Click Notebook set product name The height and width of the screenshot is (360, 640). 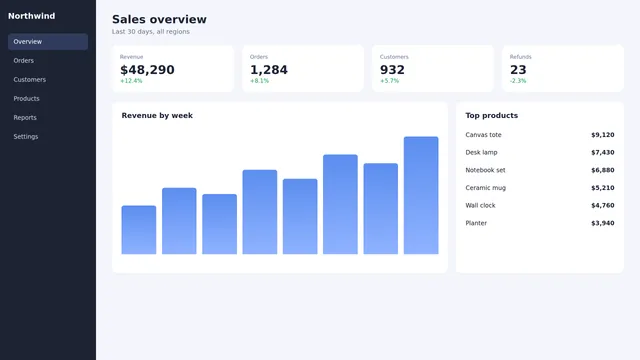click(x=485, y=170)
